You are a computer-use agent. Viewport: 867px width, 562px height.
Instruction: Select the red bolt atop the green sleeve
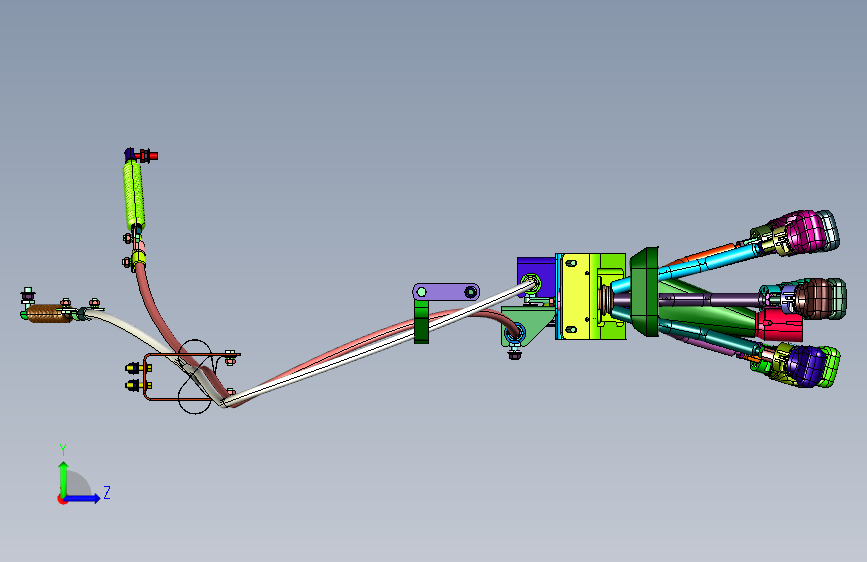[148, 155]
